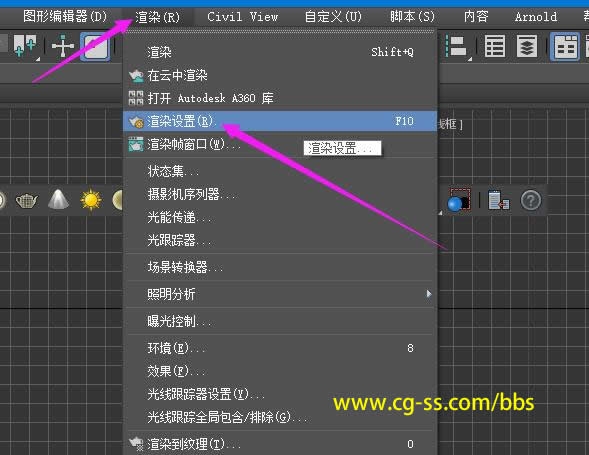Choose 曝光控制 from the render menu

(x=280, y=321)
